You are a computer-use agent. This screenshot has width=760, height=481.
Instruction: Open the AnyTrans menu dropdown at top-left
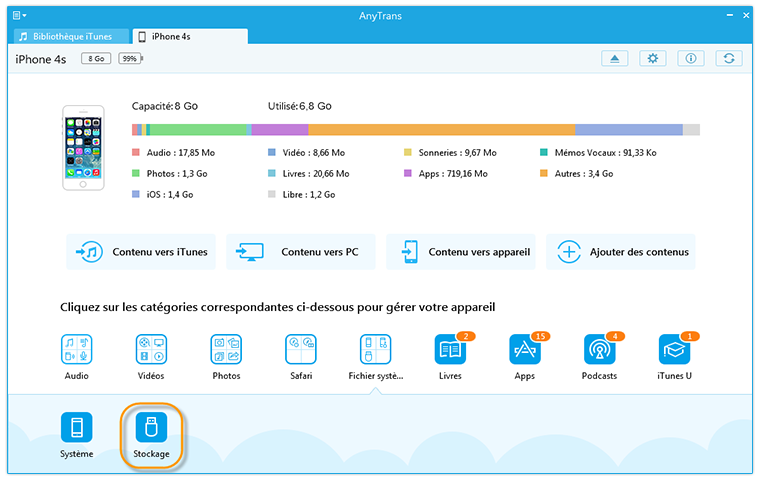(x=19, y=16)
